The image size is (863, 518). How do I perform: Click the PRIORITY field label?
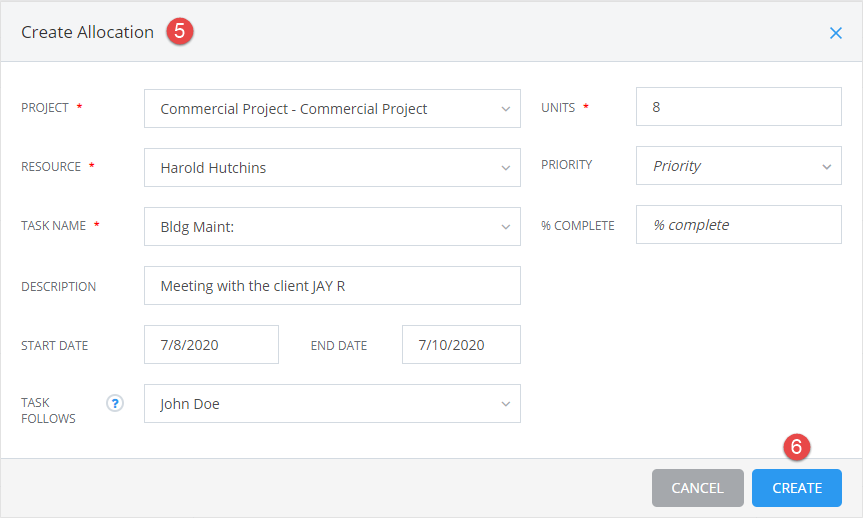[566, 165]
